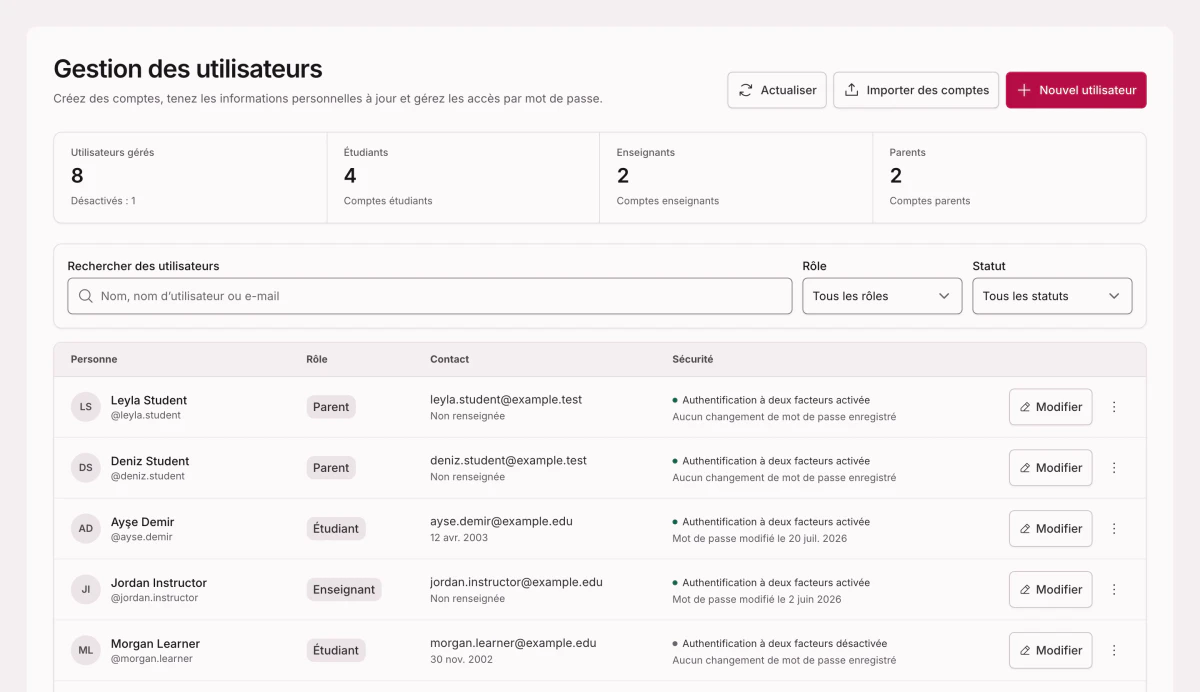1200x692 pixels.
Task: Click the JI avatar of Jordan Instructor
Action: 86,590
